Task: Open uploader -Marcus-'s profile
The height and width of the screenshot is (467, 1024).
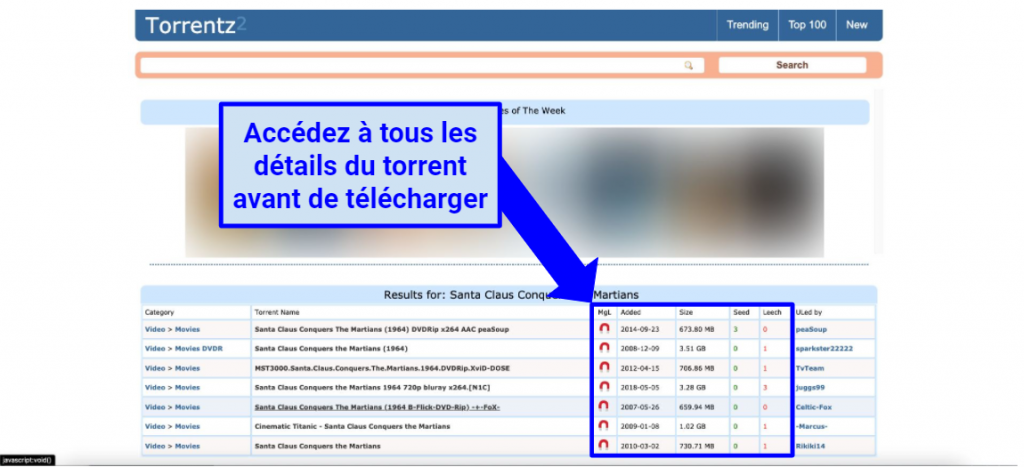Action: (x=812, y=427)
